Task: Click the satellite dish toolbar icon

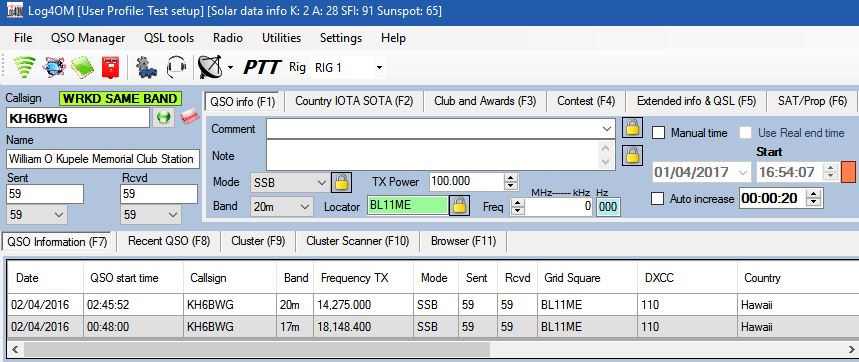Action: pos(210,67)
